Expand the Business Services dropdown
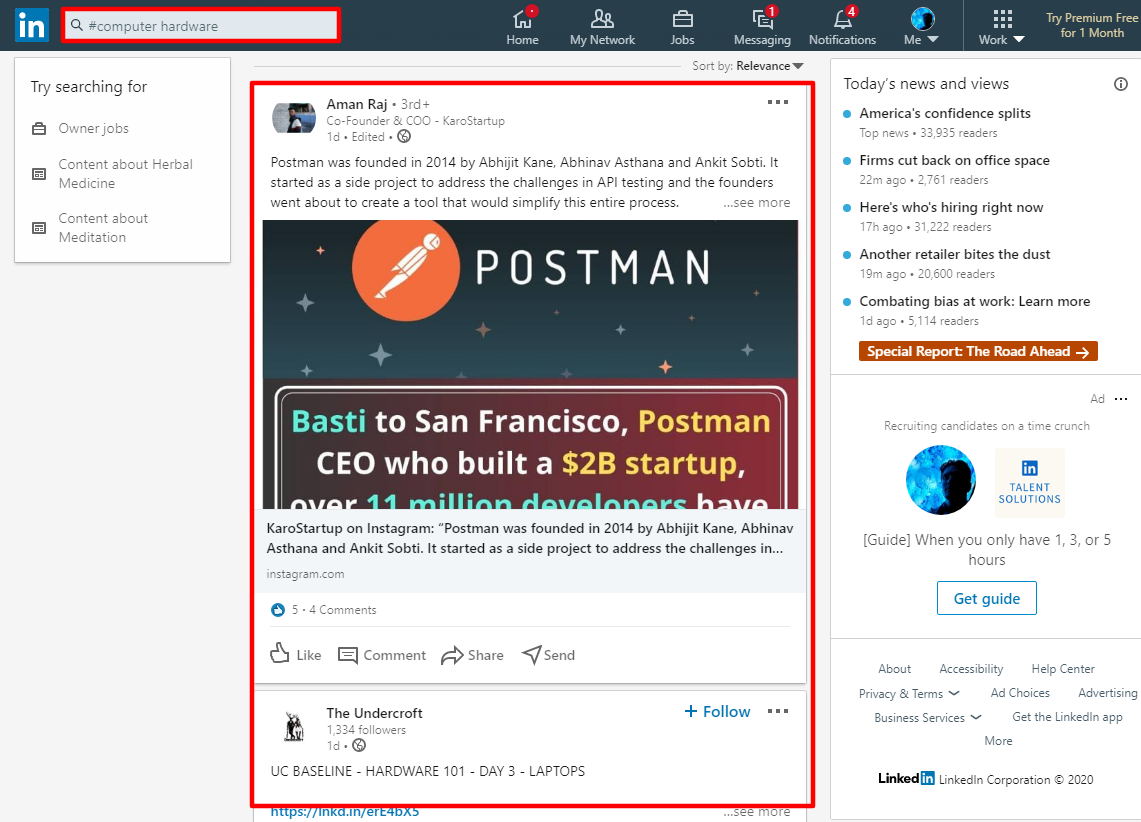 pyautogui.click(x=928, y=717)
